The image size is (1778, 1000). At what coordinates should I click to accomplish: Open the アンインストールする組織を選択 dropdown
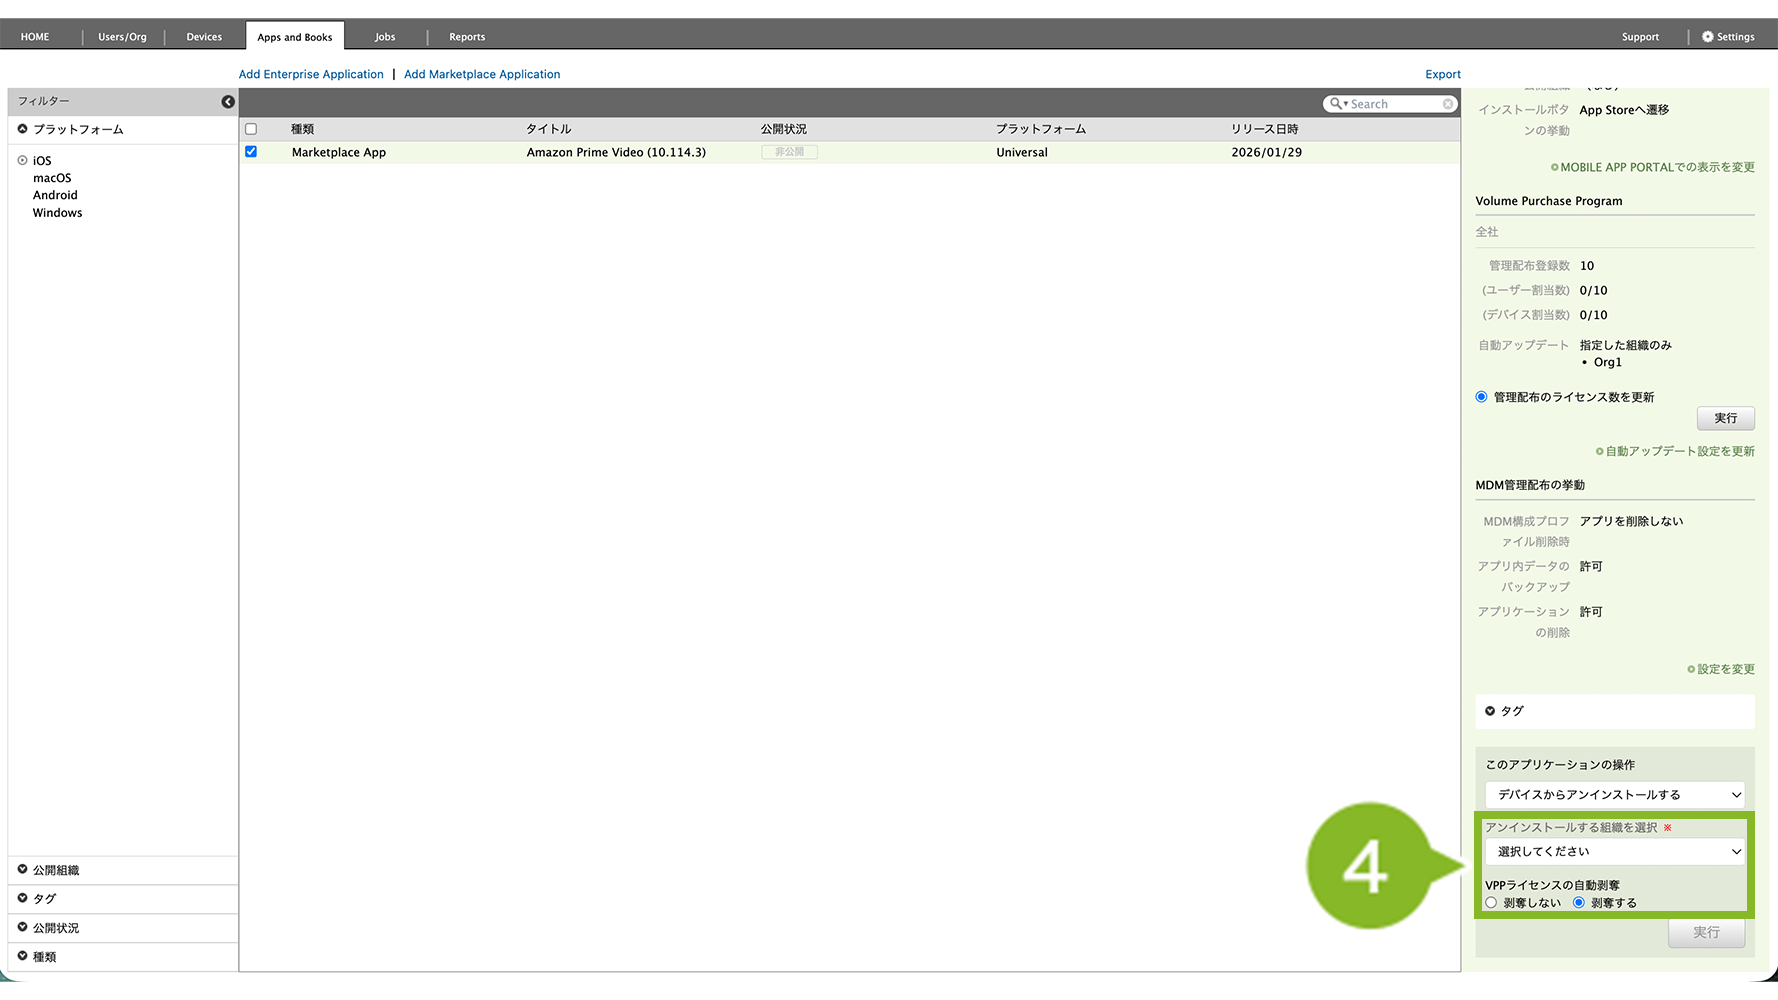1614,852
